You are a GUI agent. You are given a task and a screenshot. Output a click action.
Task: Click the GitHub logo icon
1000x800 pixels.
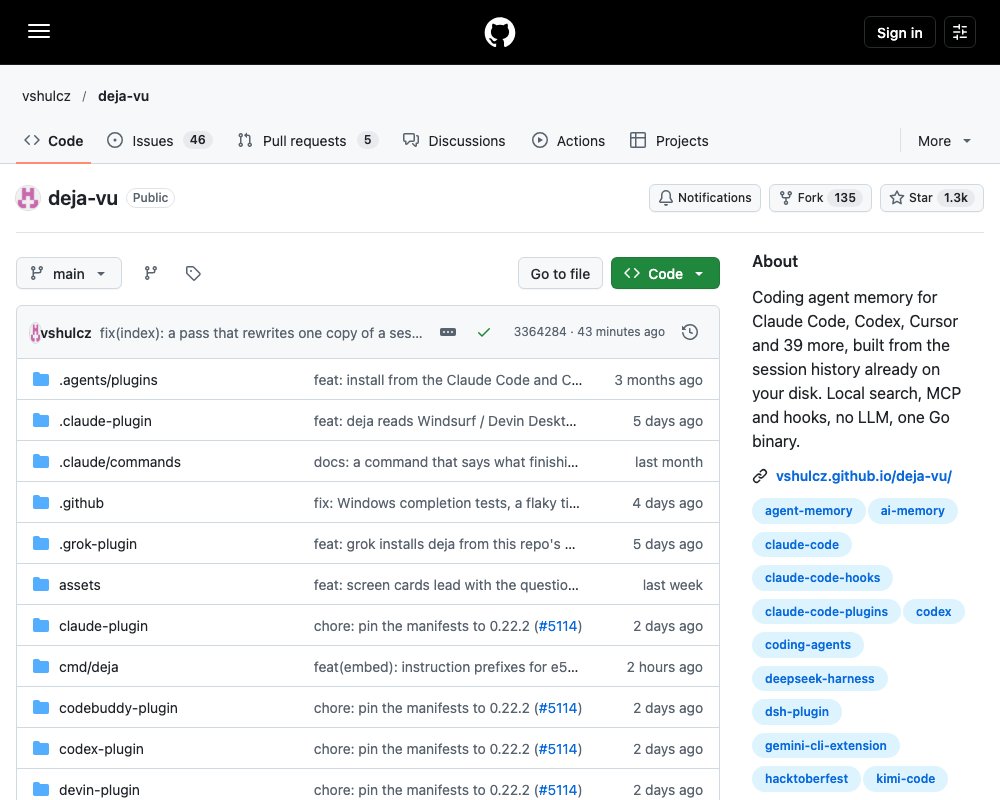[x=499, y=33]
